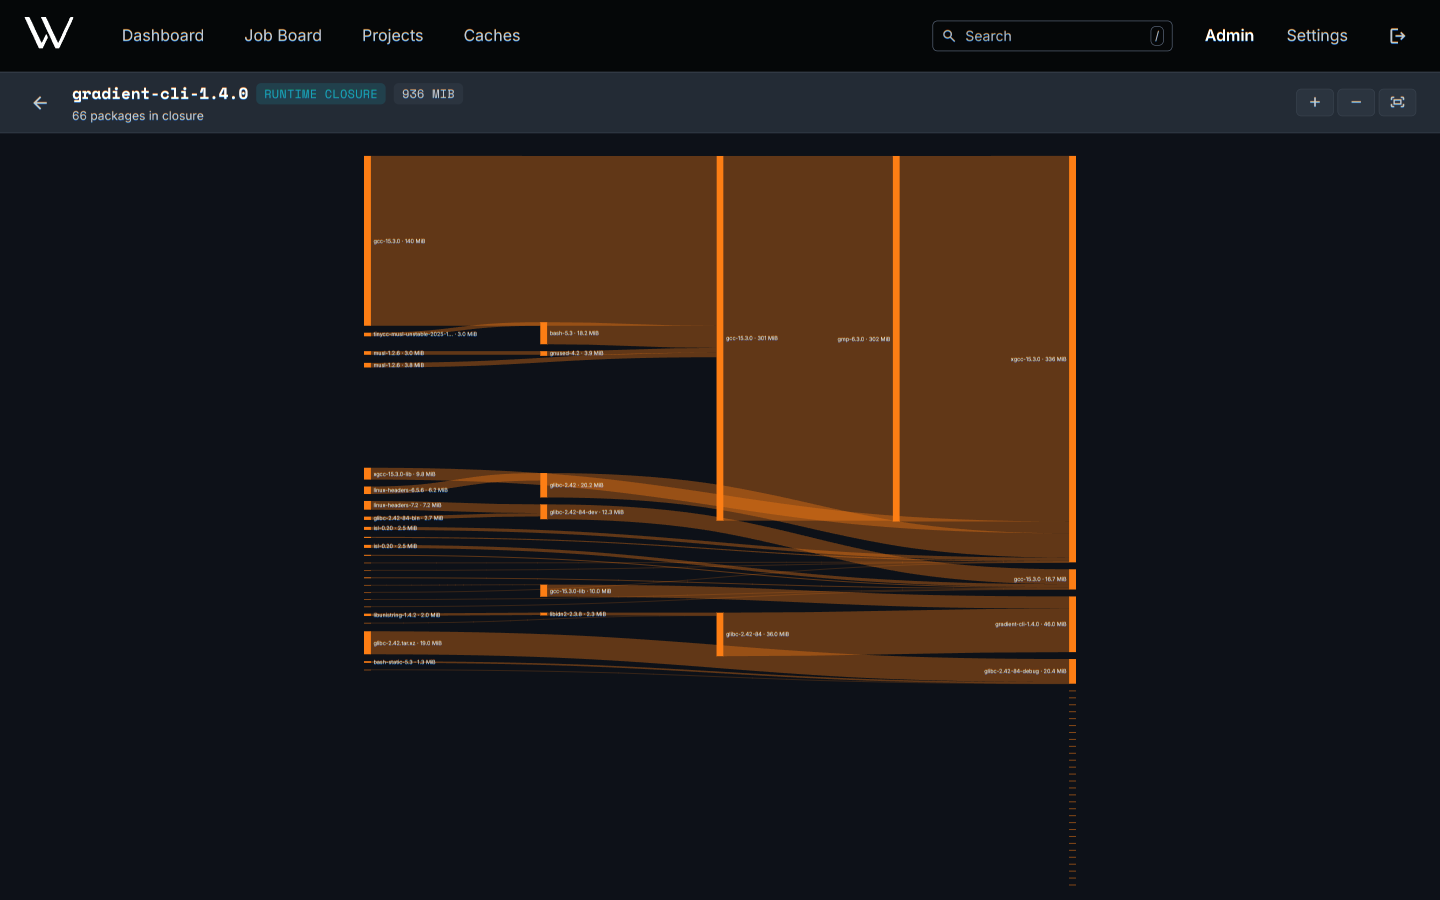Open the Admin section
Viewport: 1440px width, 900px height.
[x=1229, y=36]
